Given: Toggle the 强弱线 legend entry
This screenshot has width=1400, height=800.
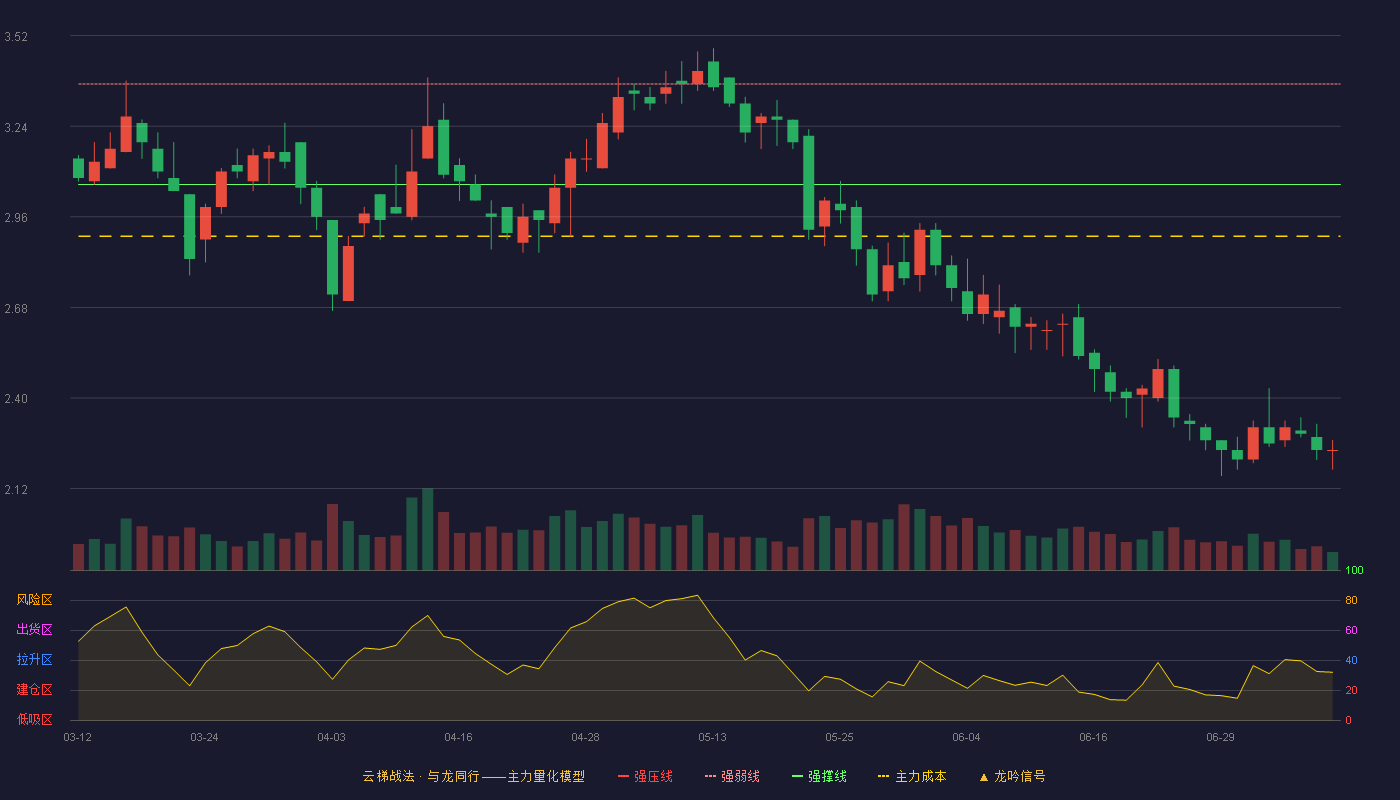Looking at the screenshot, I should point(732,776).
